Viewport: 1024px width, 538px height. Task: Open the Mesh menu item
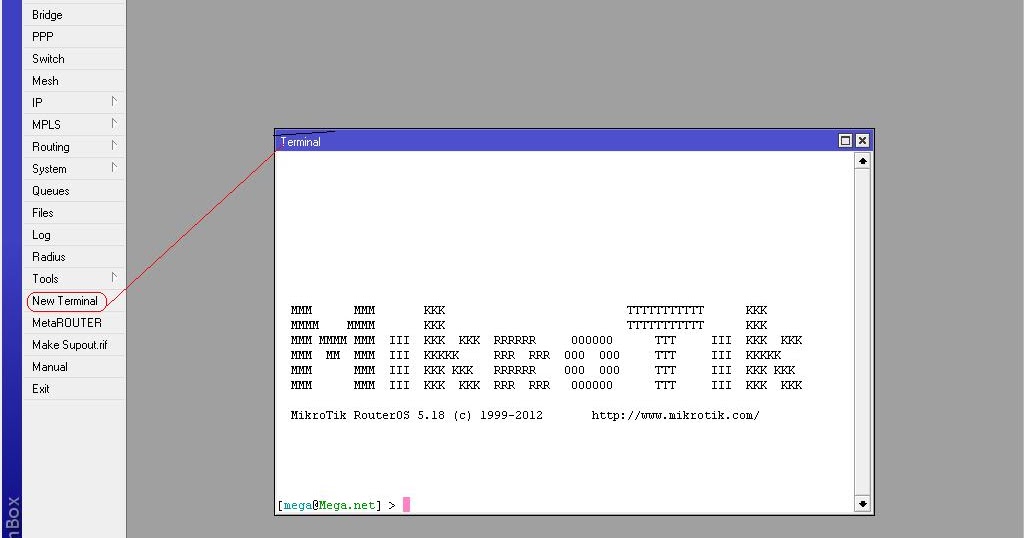73,81
